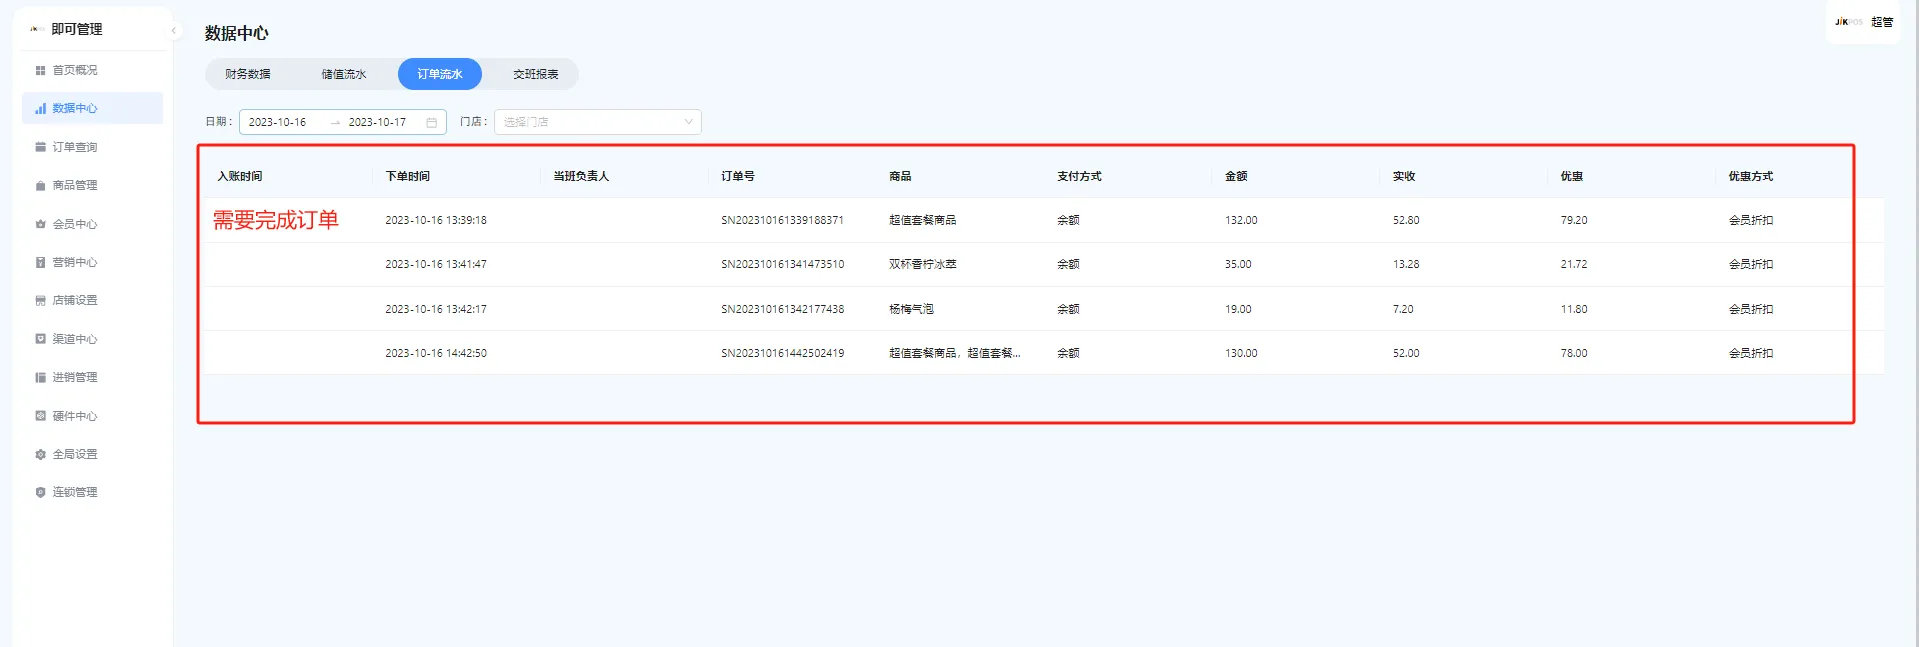
Task: Click the end date 2023-10-17 field
Action: (x=377, y=122)
